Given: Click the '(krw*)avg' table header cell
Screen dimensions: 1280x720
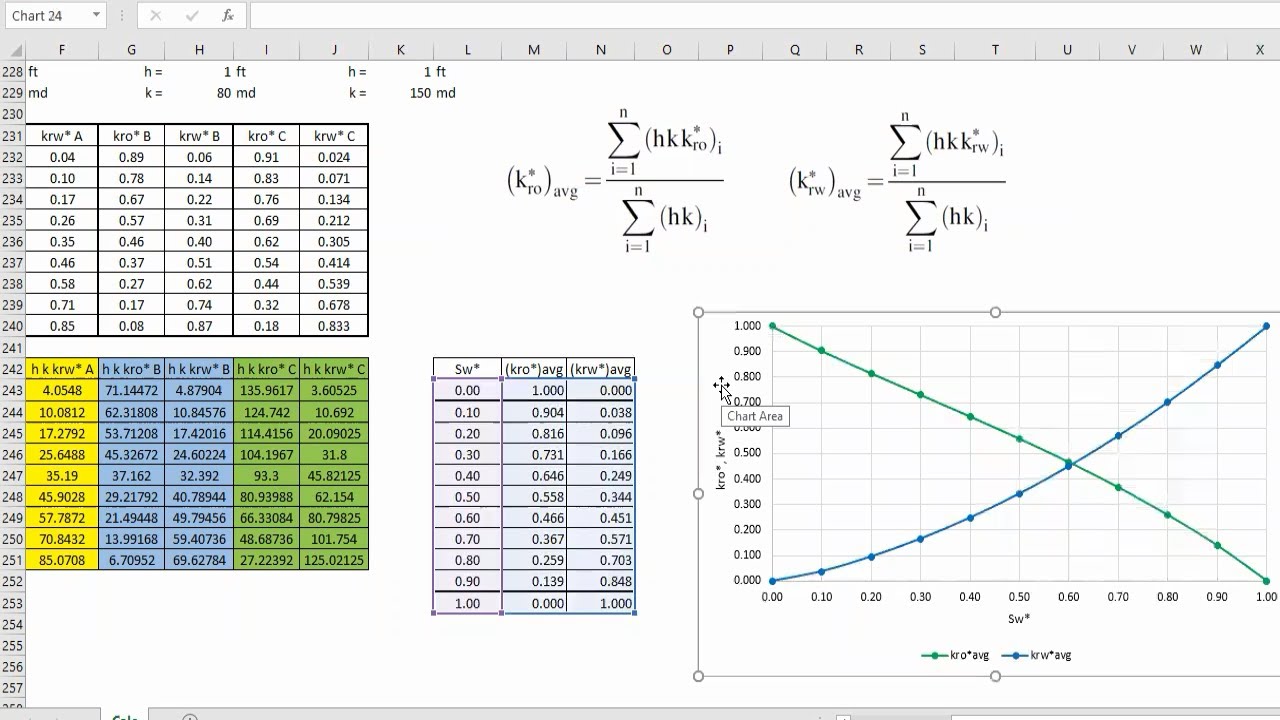Looking at the screenshot, I should [601, 369].
